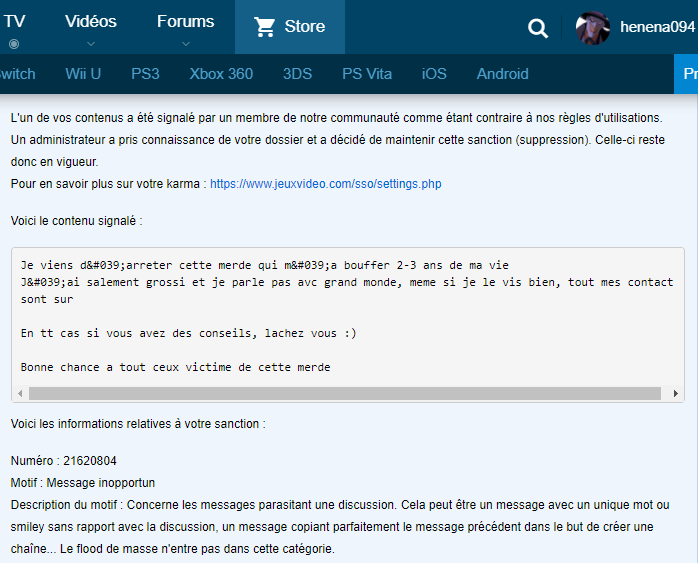Open the Store via shopping cart icon

pyautogui.click(x=265, y=27)
